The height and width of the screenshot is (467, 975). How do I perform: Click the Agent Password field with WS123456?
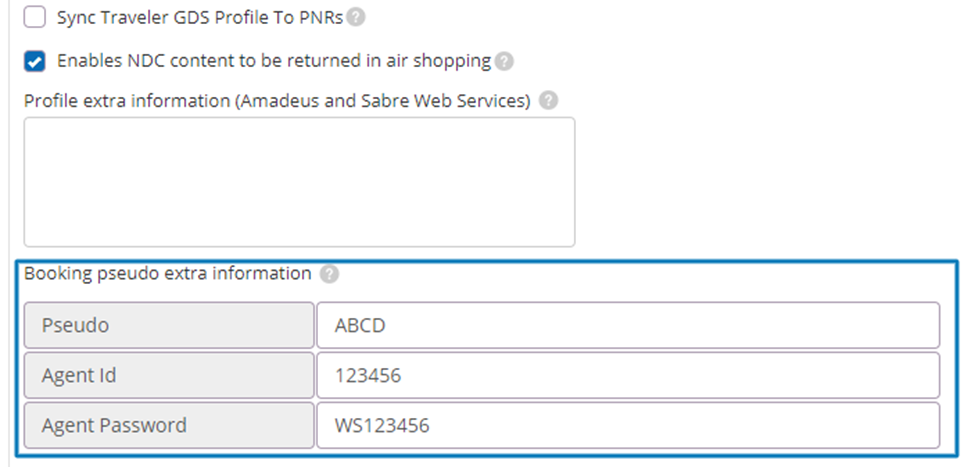pyautogui.click(x=628, y=425)
